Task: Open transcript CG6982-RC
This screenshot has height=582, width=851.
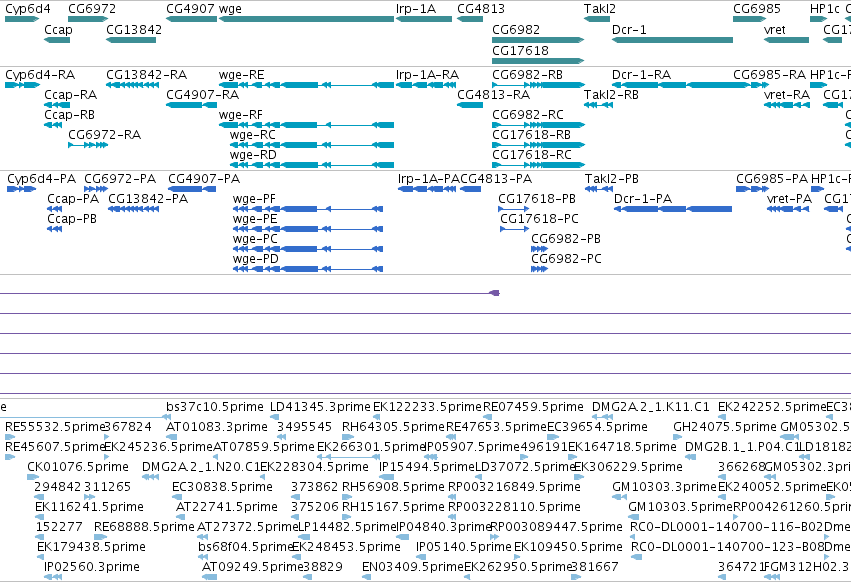Action: pyautogui.click(x=538, y=125)
